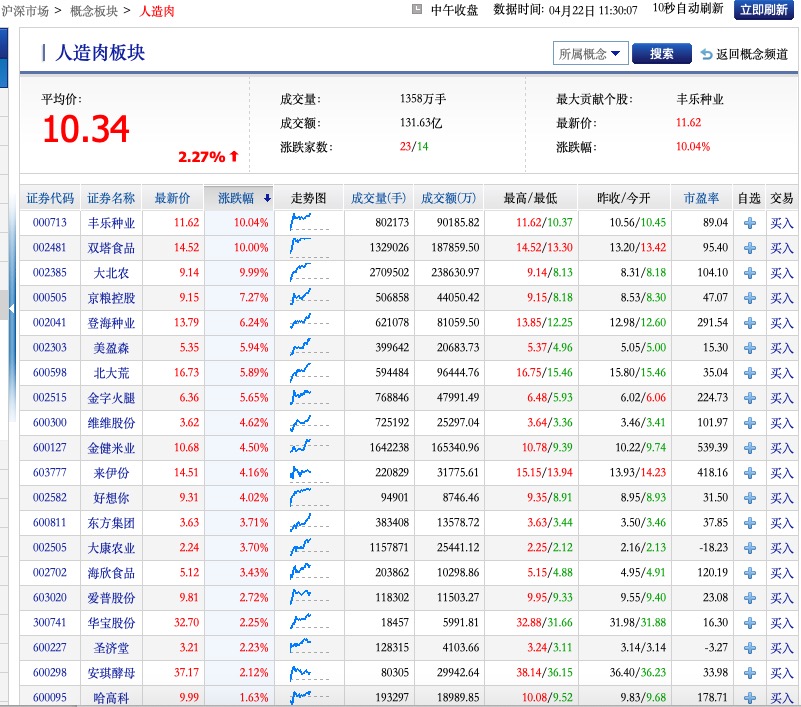Open 京粮控股 trend sparkline chart
Image resolution: width=801 pixels, height=707 pixels.
click(307, 298)
